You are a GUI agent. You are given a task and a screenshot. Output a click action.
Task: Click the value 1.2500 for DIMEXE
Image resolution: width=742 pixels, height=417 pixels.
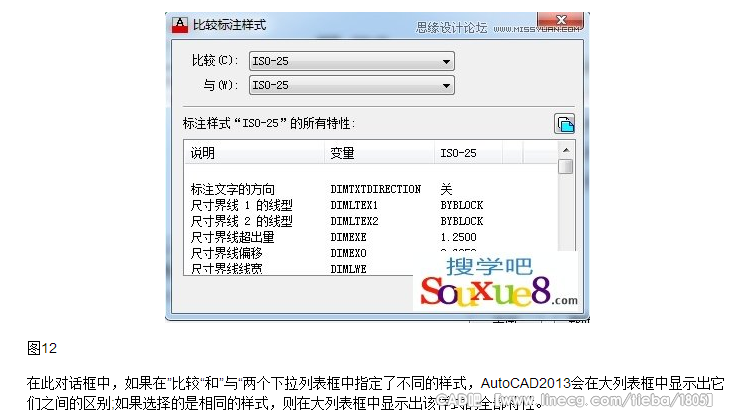point(458,237)
